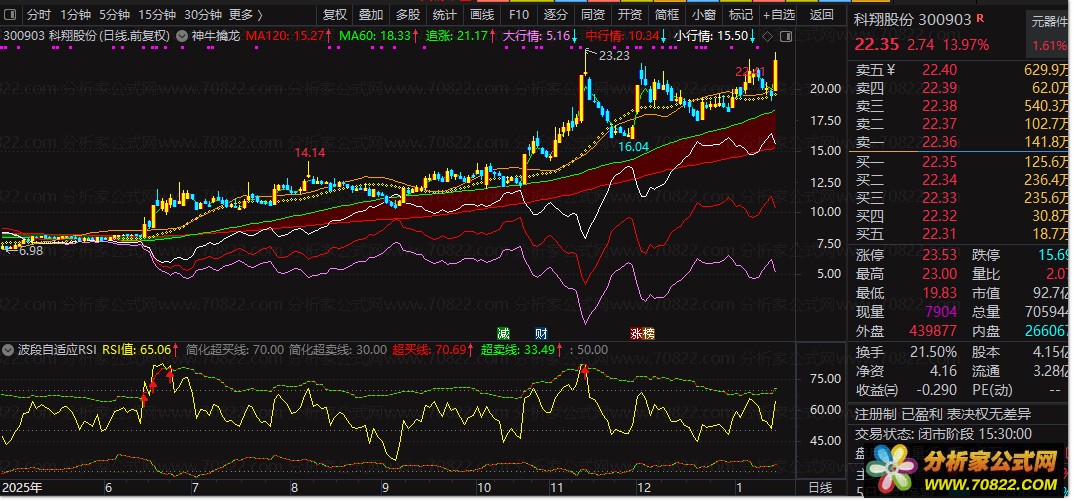Select the 30分钟 period

pos(203,14)
